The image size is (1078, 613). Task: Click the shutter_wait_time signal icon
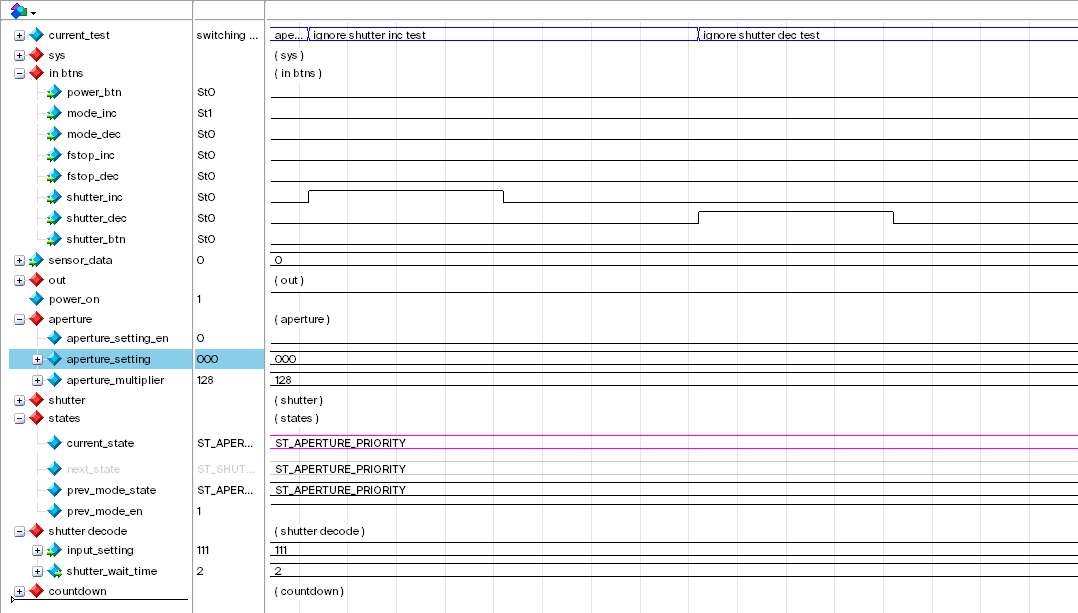[54, 571]
